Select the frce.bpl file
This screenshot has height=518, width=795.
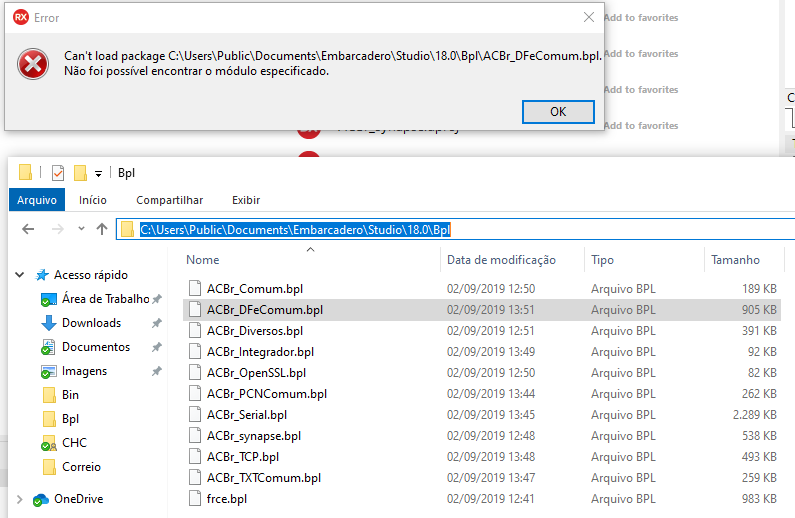227,499
